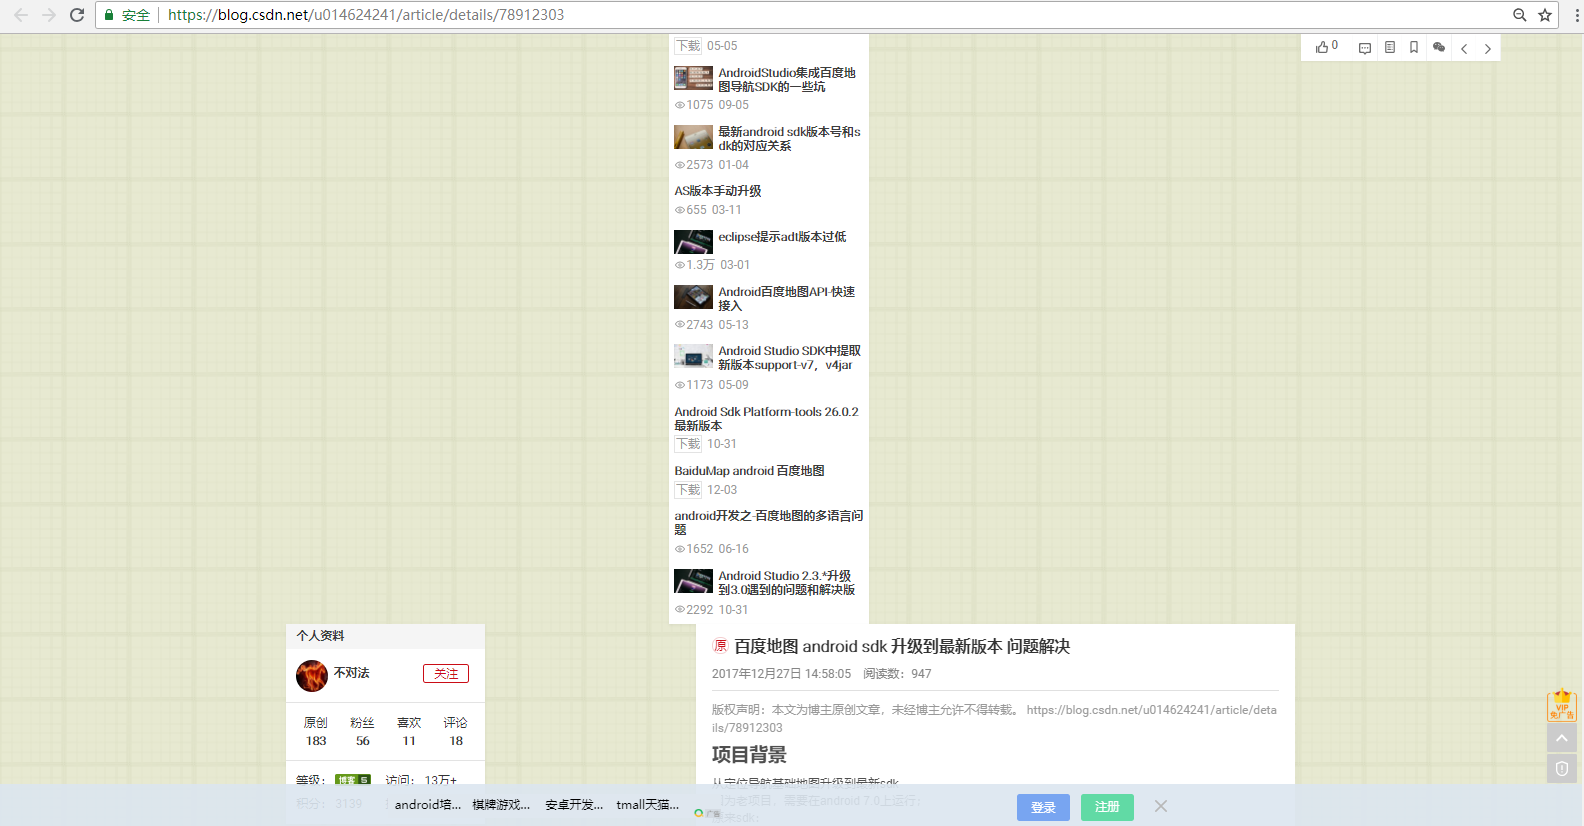
Task: Click the 项目背景 heading
Action: coord(749,755)
